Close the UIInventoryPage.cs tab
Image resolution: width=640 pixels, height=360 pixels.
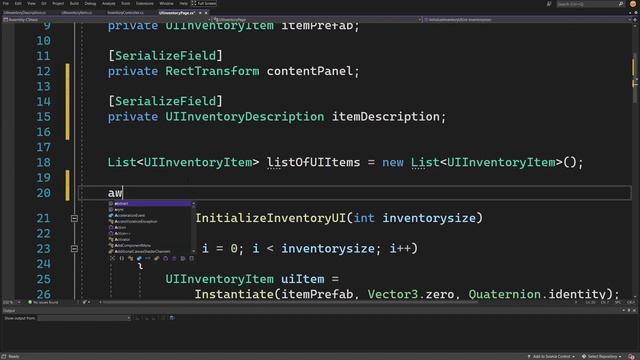206,13
